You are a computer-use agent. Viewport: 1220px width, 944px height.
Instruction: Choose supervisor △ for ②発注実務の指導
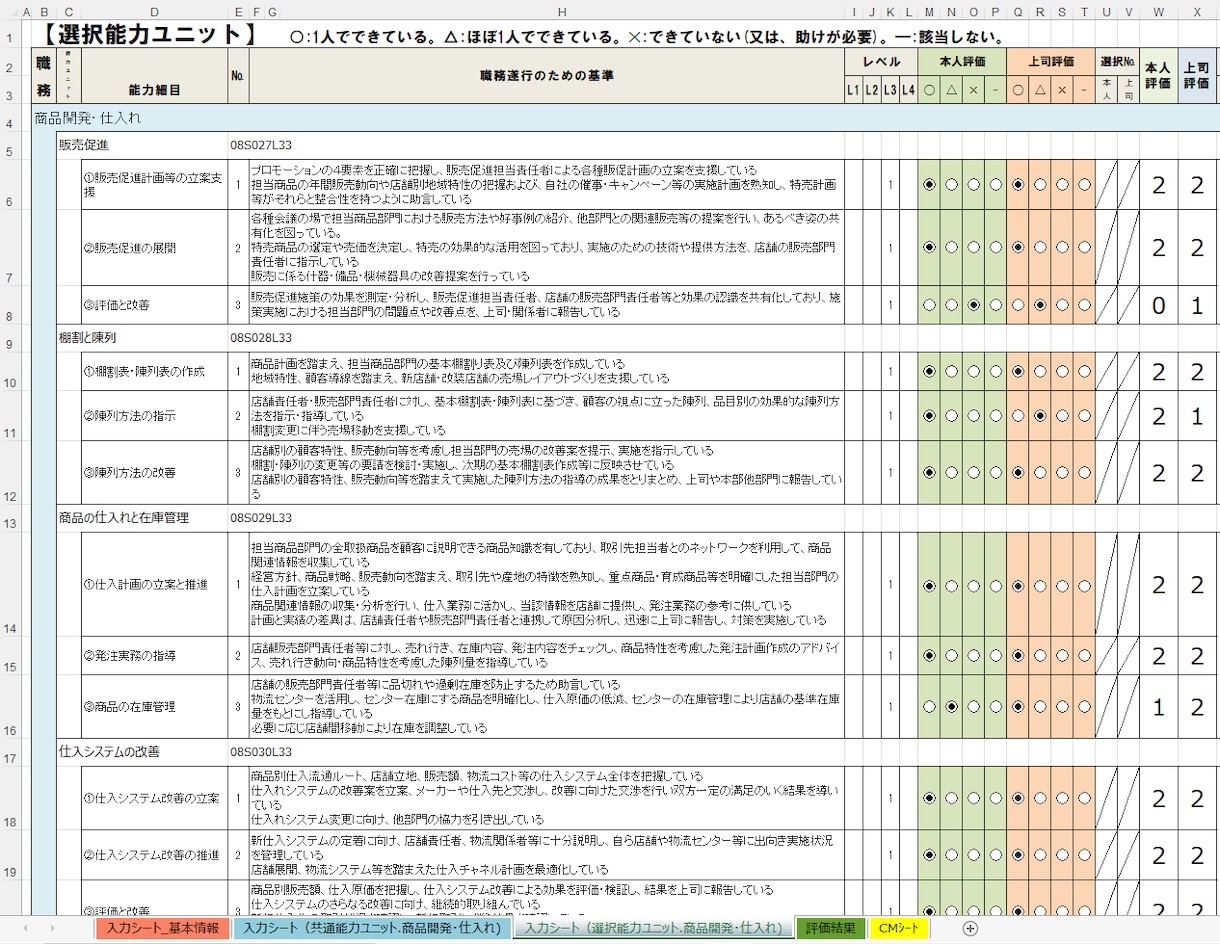1040,656
